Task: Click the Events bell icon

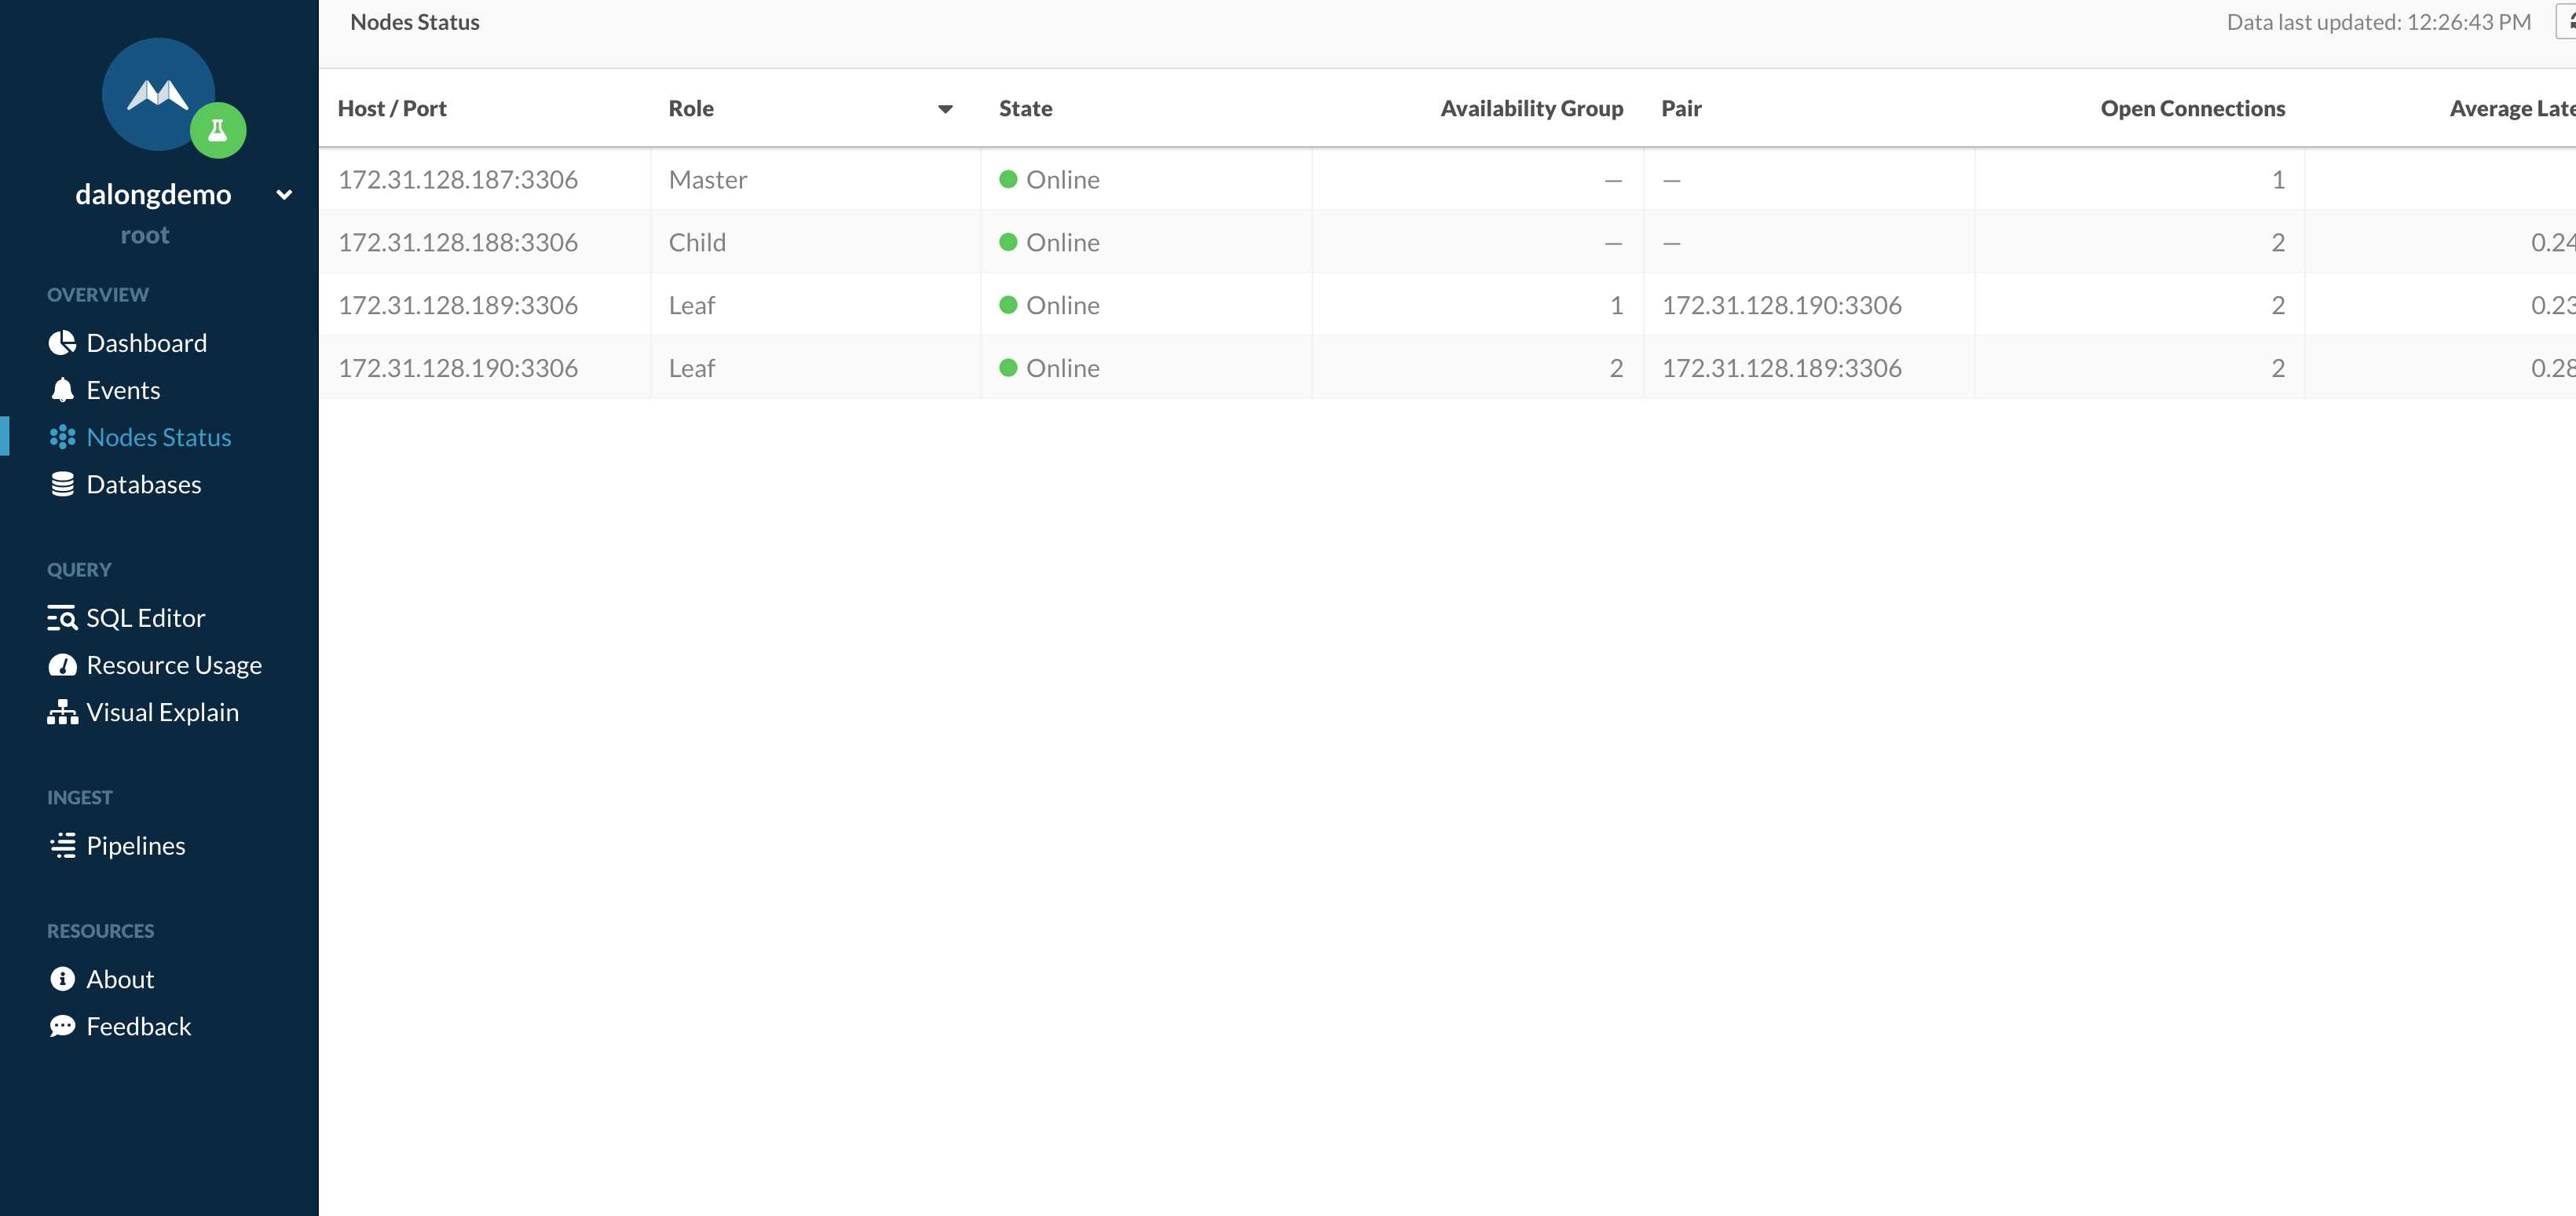Action: click(62, 390)
